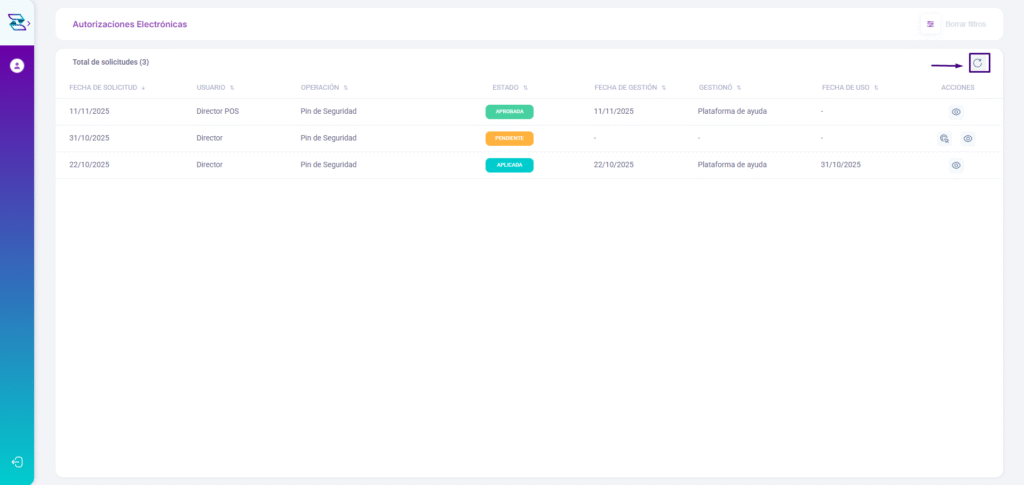Image resolution: width=1024 pixels, height=485 pixels.
Task: Click Borrar filtros button
Action: [x=964, y=24]
